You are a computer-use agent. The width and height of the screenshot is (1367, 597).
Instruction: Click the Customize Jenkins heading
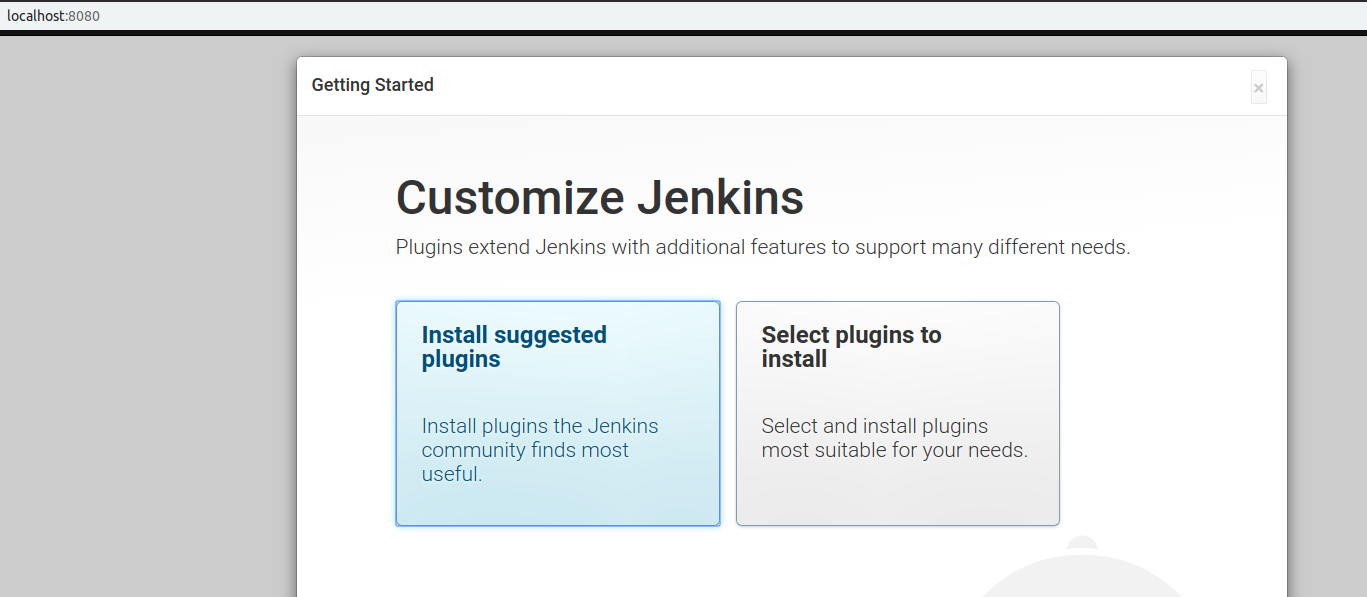(600, 197)
